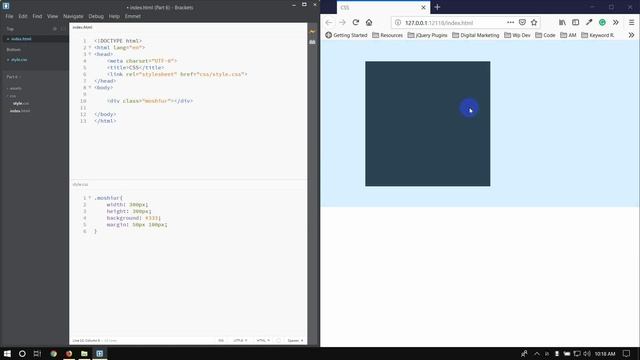
Task: Select style.css in the Bottom working files
Action: 19,60
